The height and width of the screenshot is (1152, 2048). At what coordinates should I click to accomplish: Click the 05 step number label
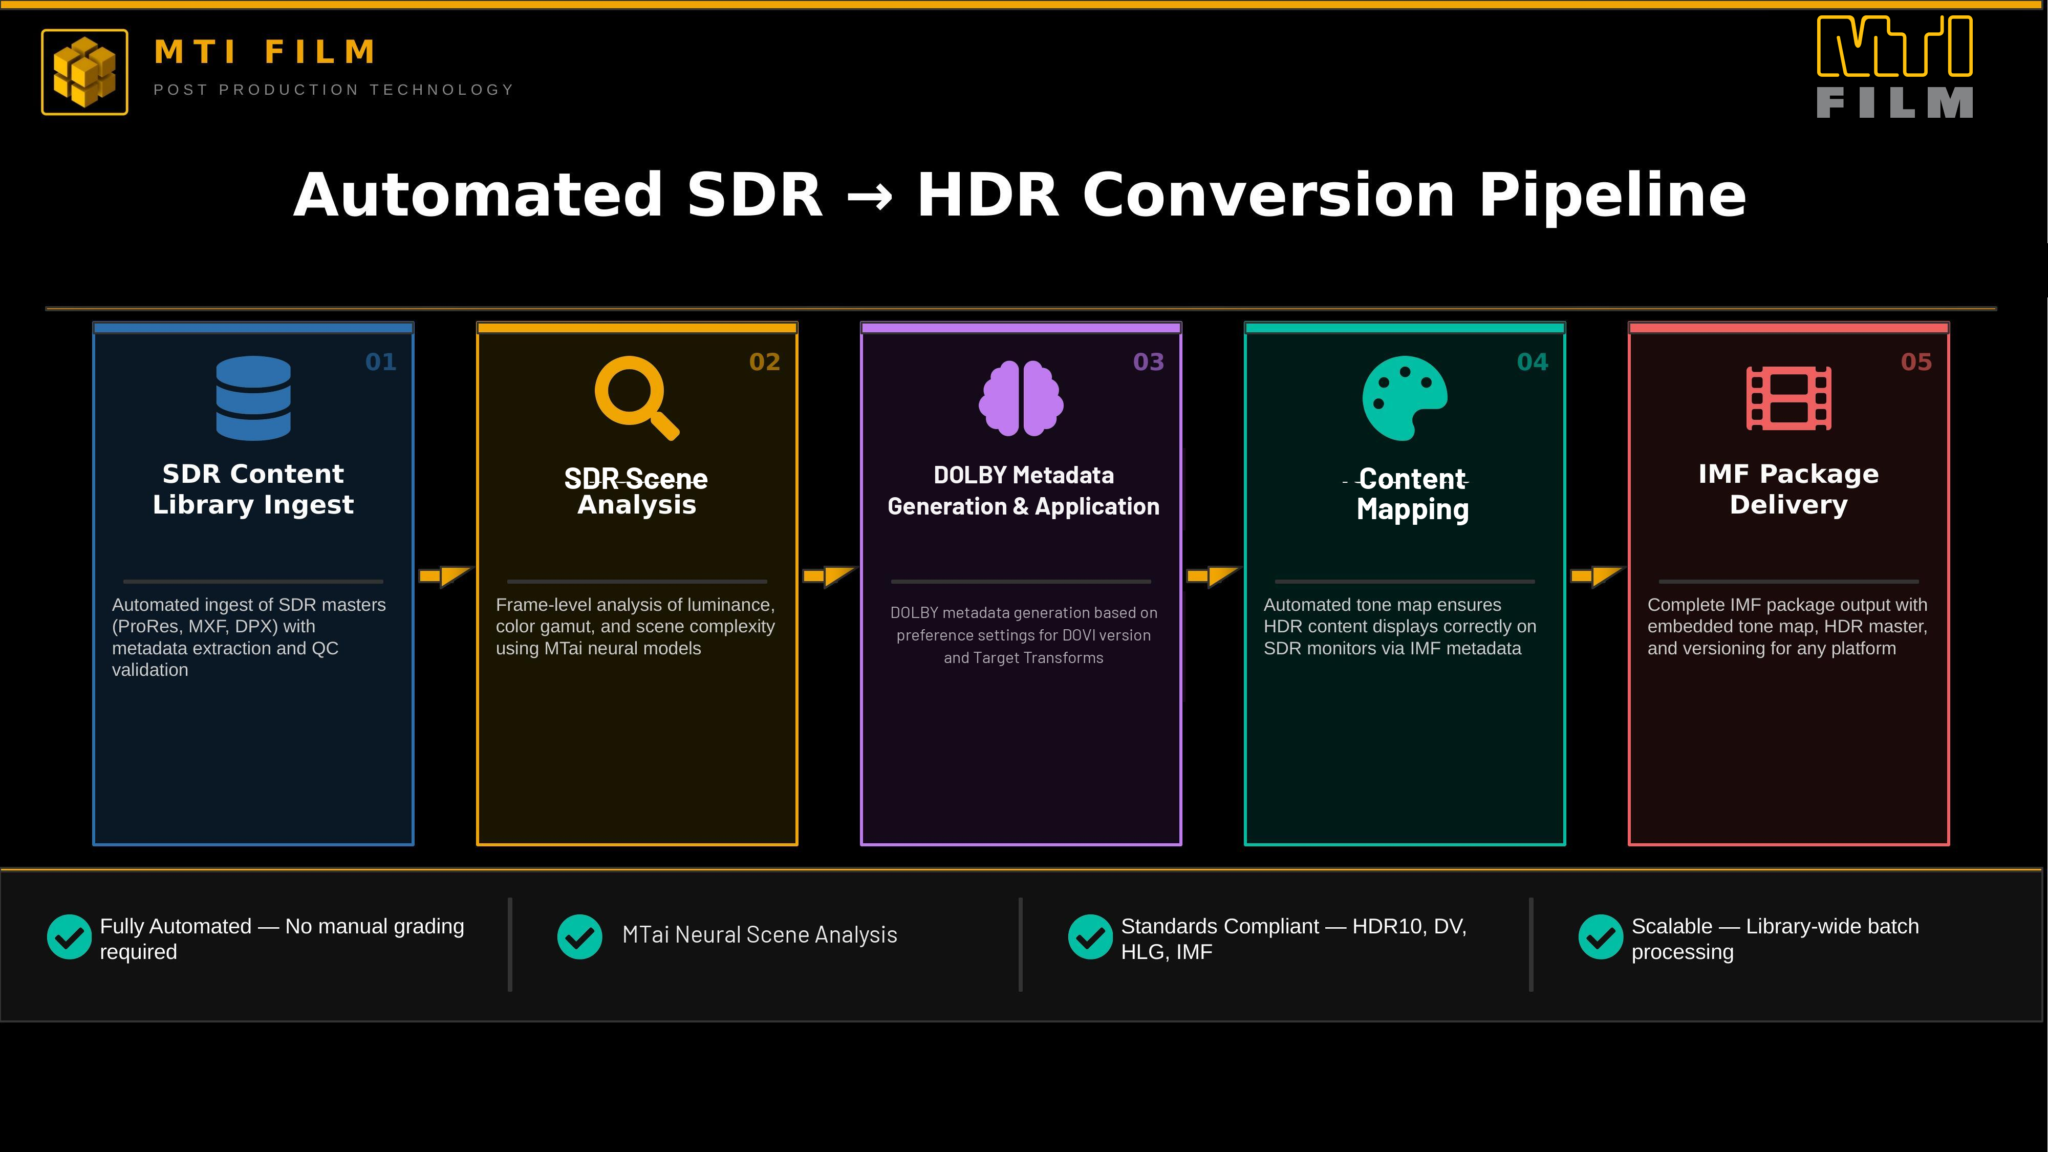click(x=1916, y=362)
